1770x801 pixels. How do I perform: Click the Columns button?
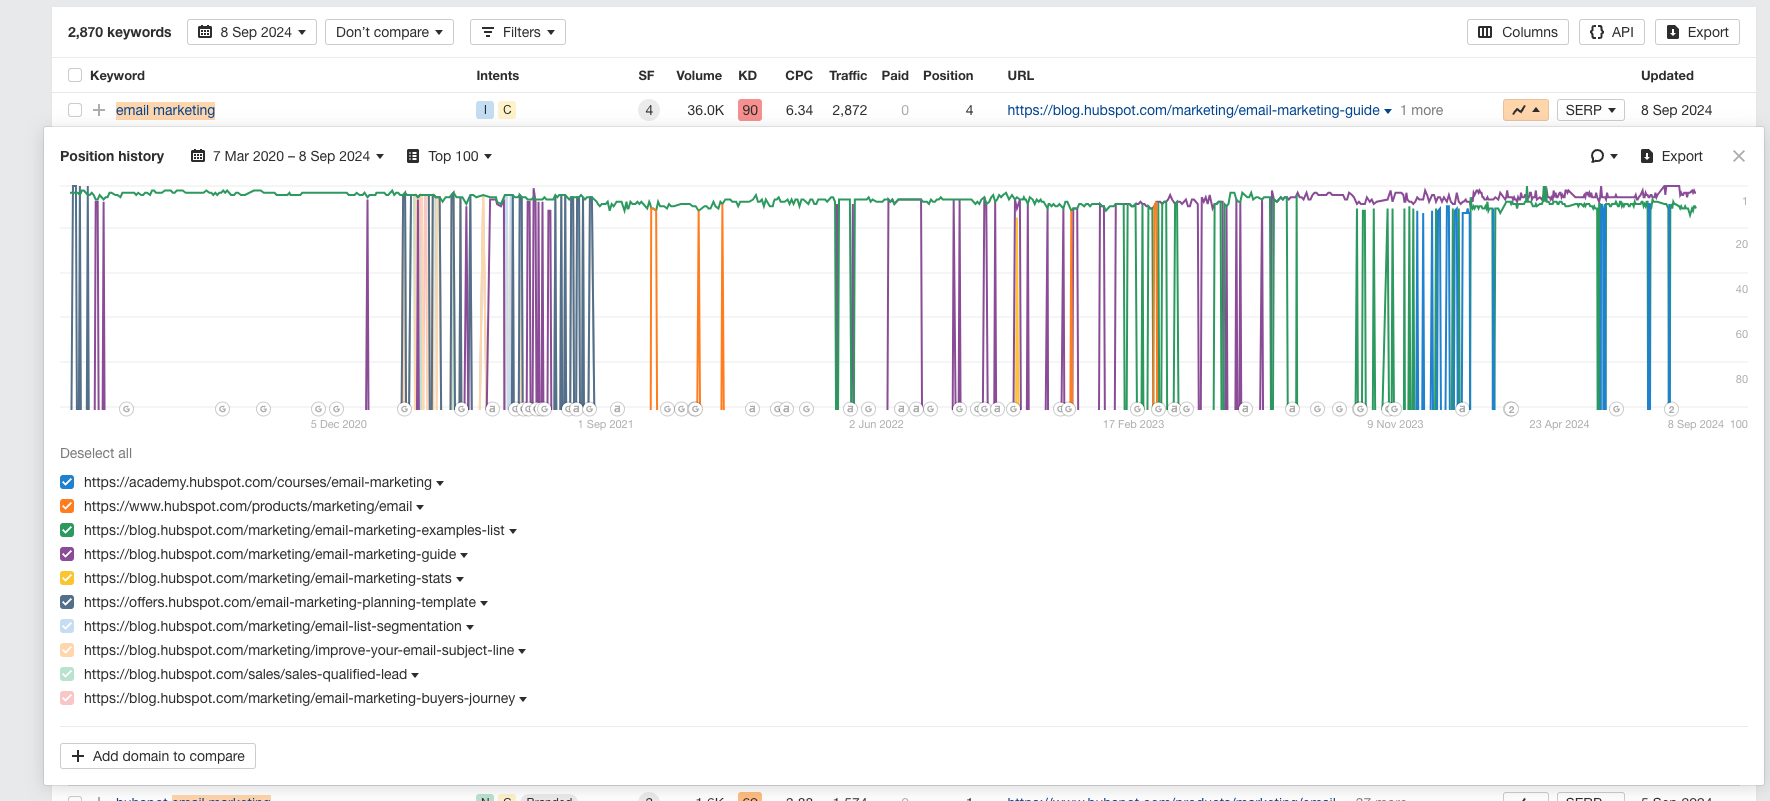[x=1518, y=32]
